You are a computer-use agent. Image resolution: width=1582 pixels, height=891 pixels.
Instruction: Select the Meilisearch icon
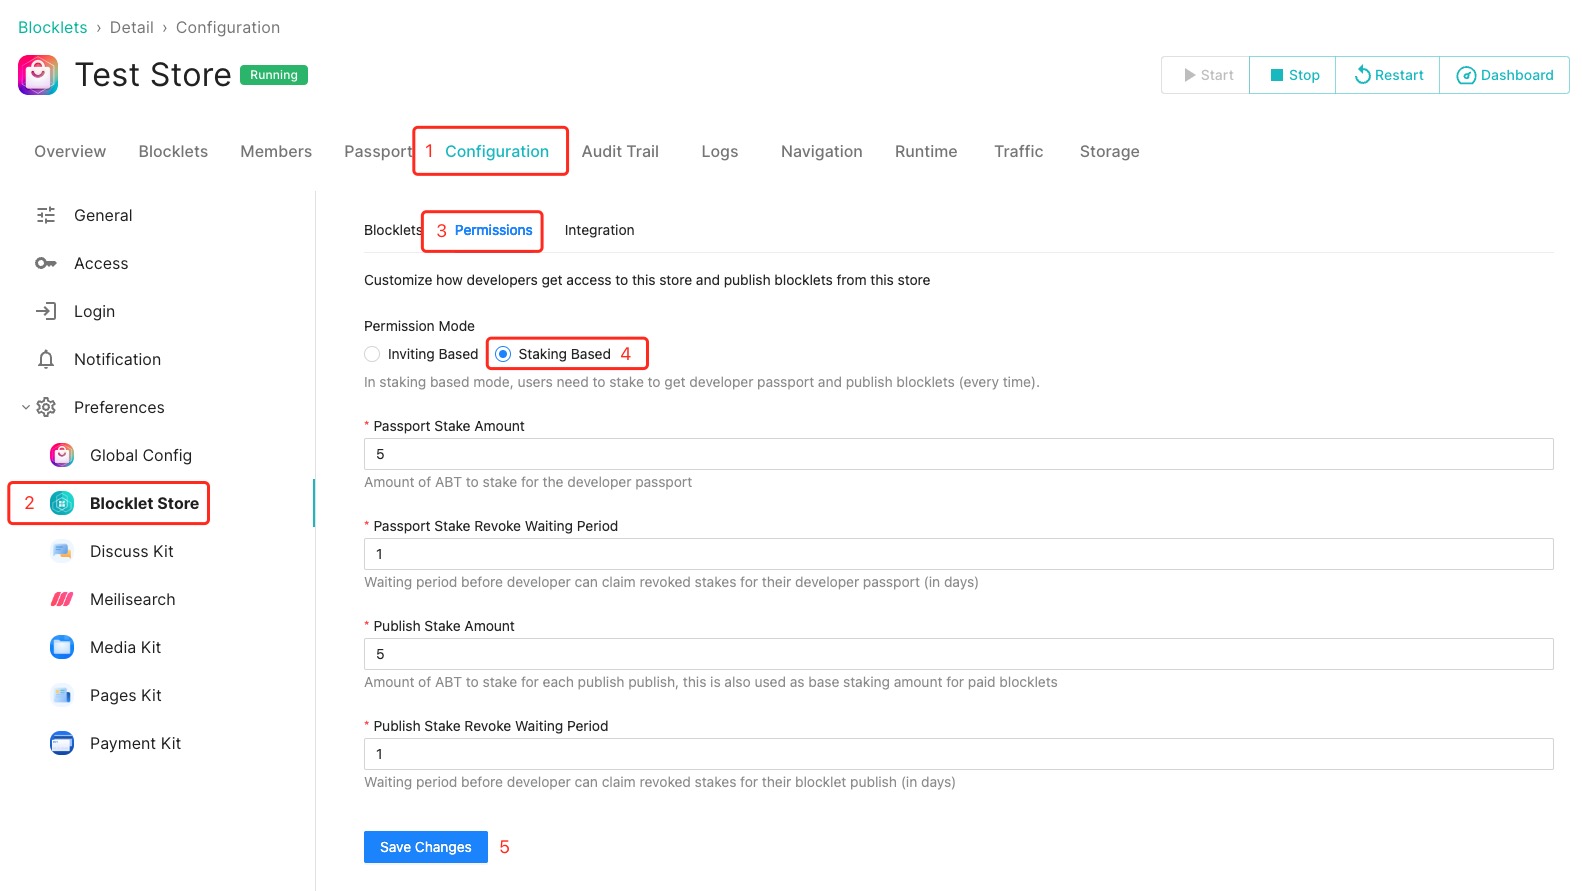click(62, 599)
